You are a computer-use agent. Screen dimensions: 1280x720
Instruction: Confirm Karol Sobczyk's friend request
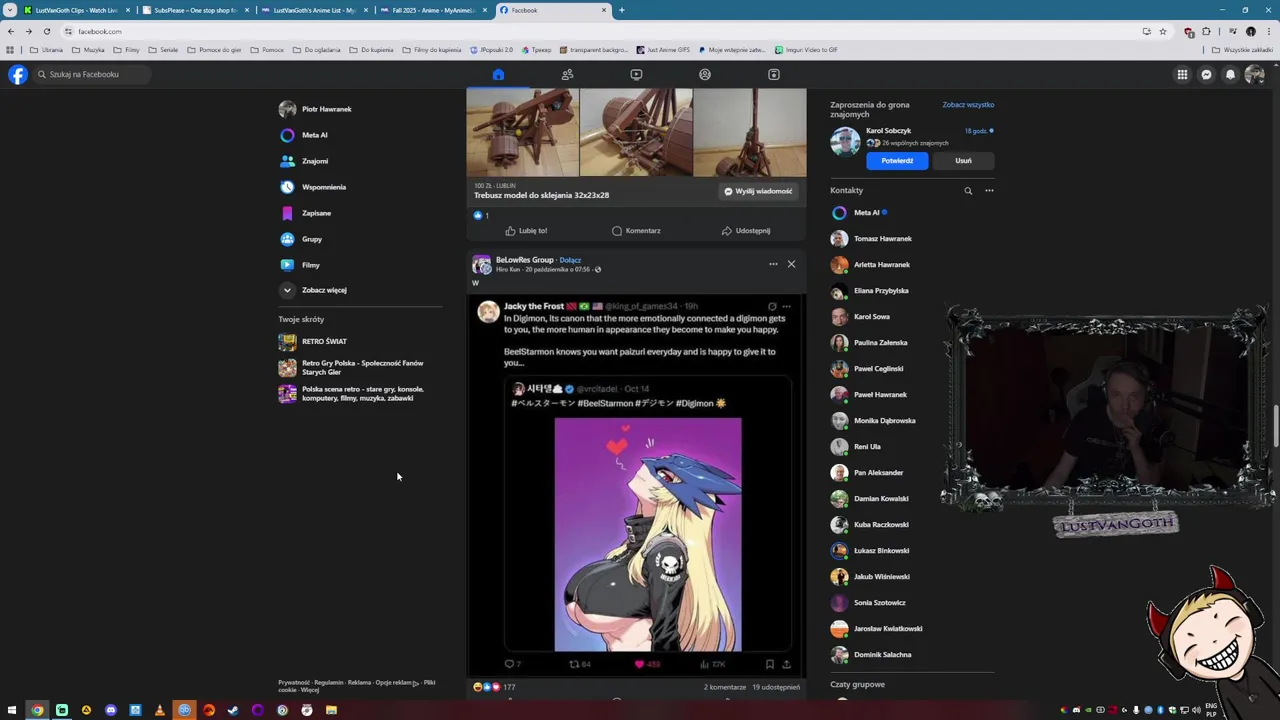(x=897, y=160)
